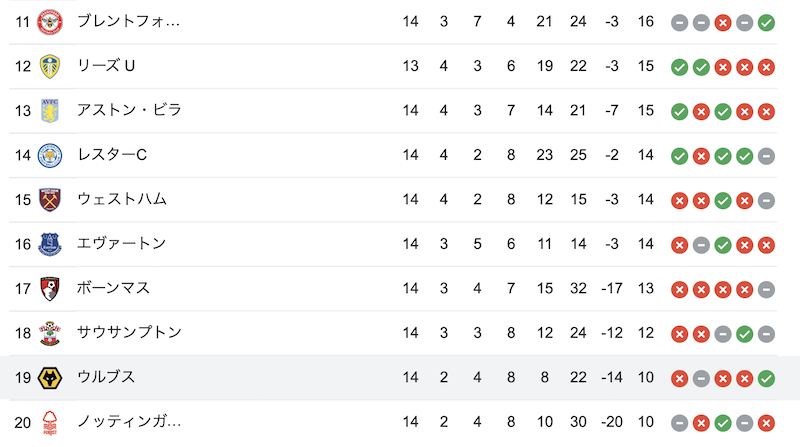Click Brentford's latest green win checkmark
The width and height of the screenshot is (800, 447).
click(766, 23)
